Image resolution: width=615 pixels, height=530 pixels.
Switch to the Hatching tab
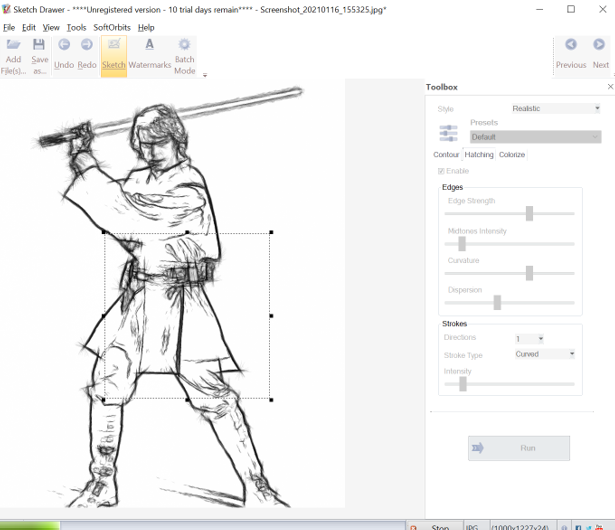pyautogui.click(x=479, y=155)
